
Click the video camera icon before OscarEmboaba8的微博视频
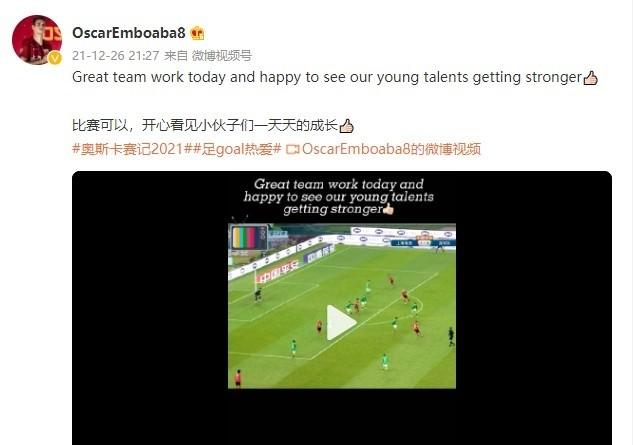pyautogui.click(x=292, y=149)
